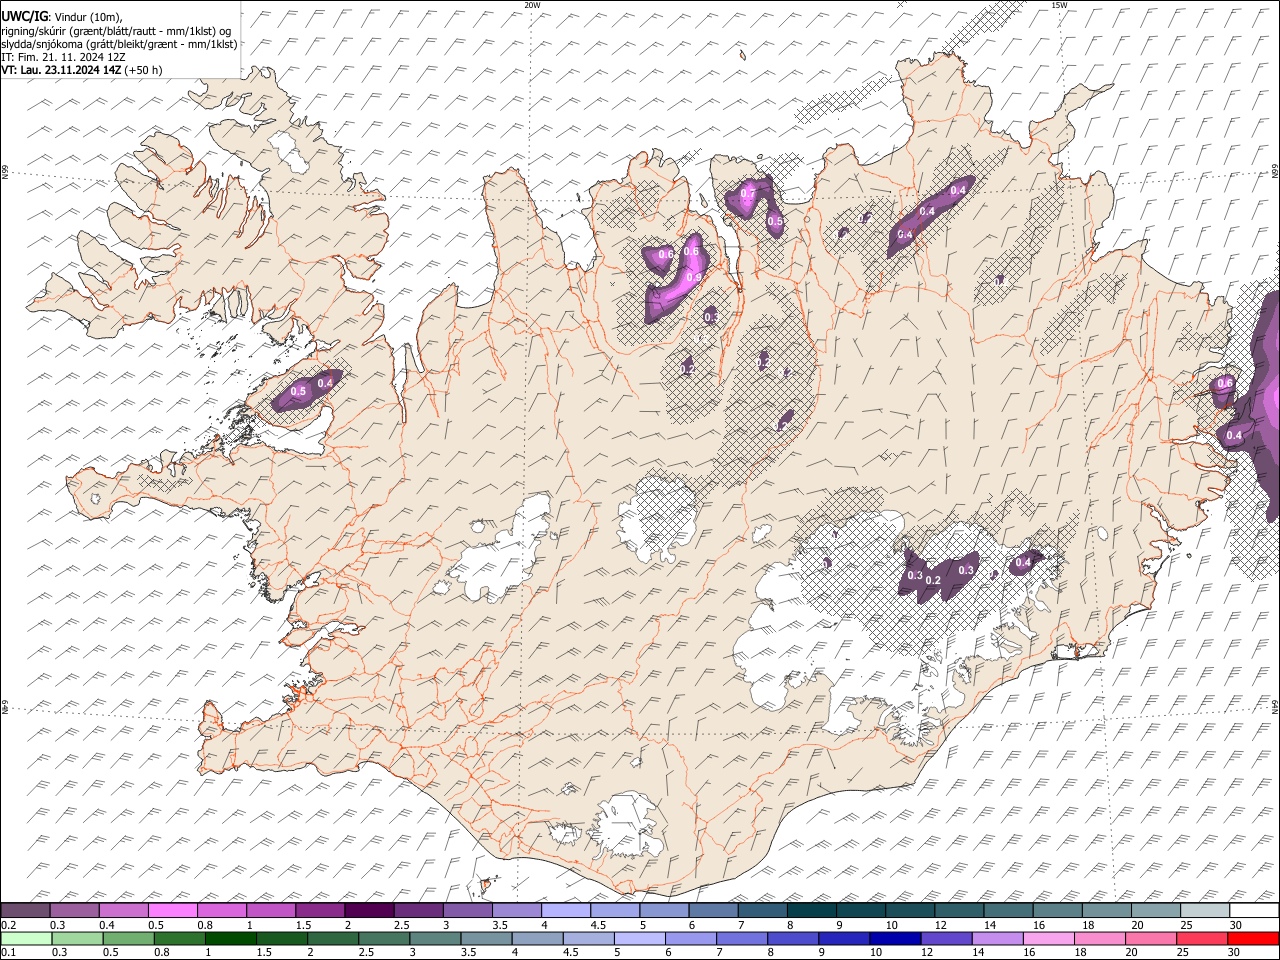The width and height of the screenshot is (1280, 960).
Task: Select the IT: Fim. 21. 11. 2024 12Z line
Action: click(x=63, y=57)
